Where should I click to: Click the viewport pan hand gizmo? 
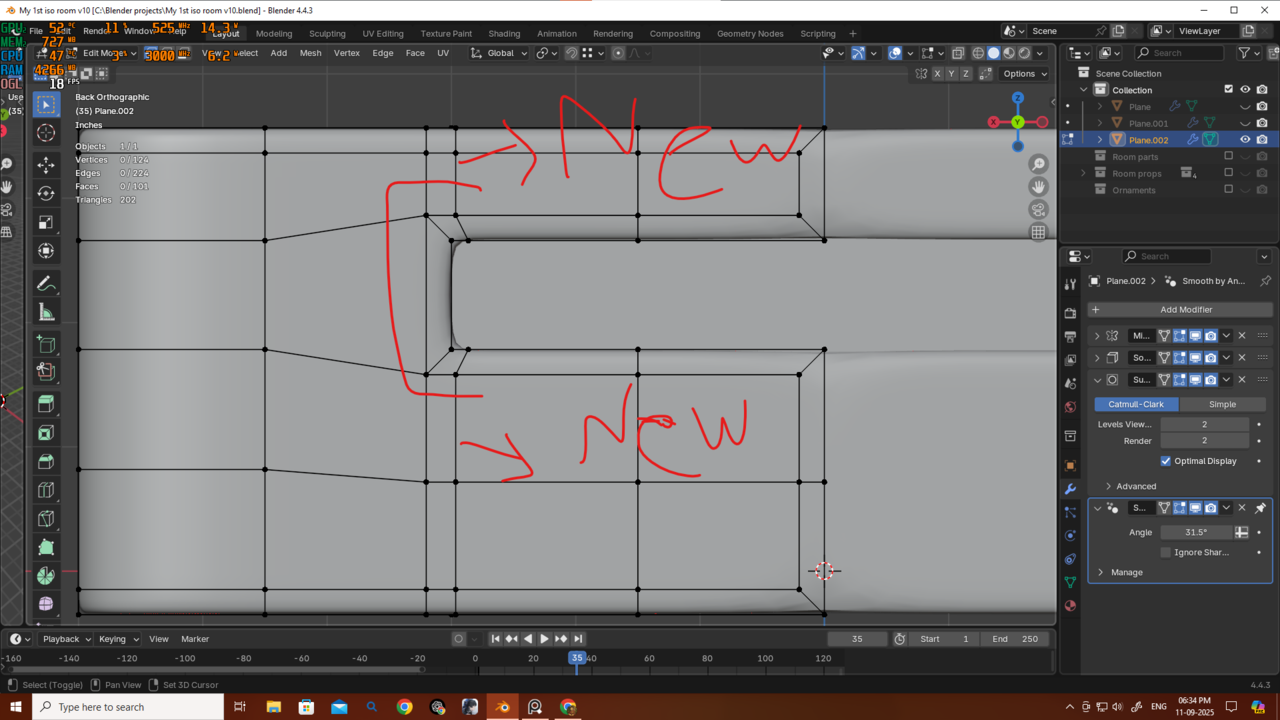[x=1039, y=187]
